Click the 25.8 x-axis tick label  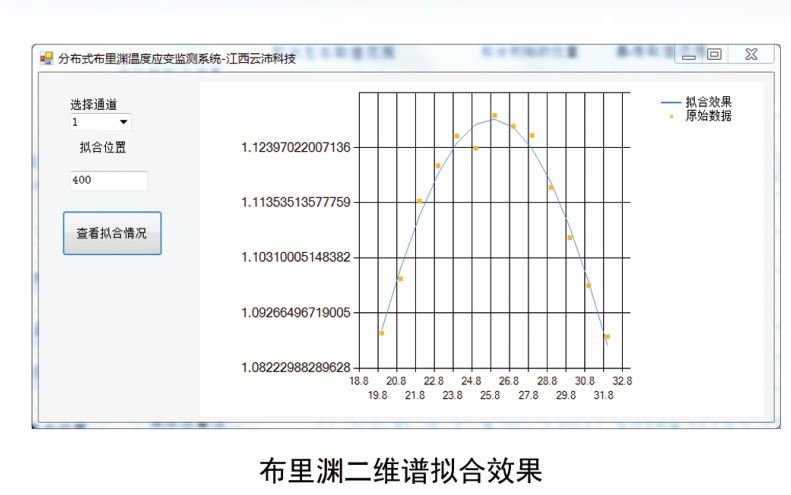(x=490, y=396)
